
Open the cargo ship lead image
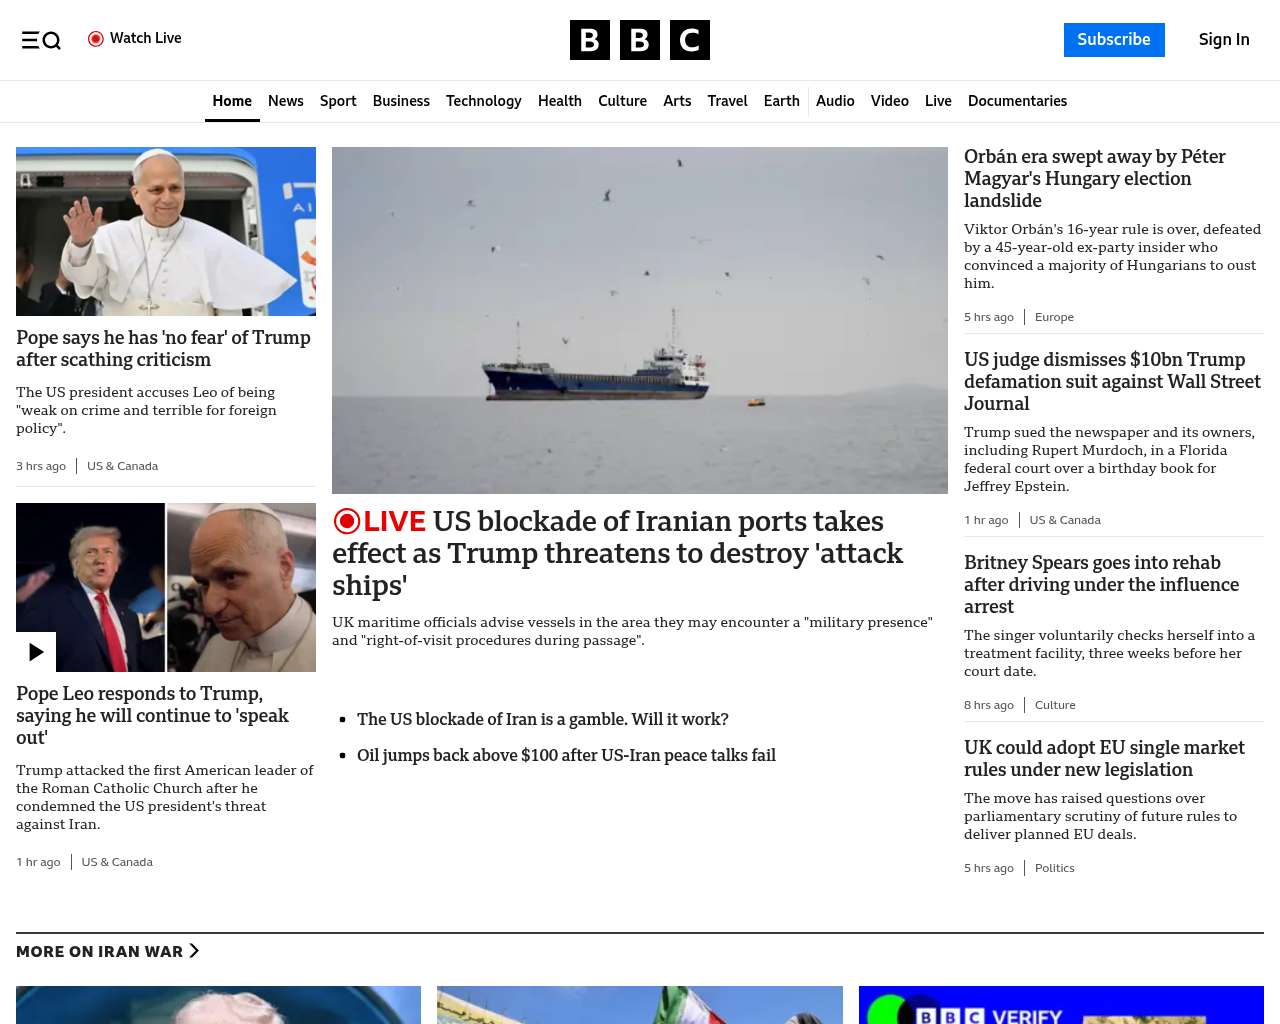639,320
